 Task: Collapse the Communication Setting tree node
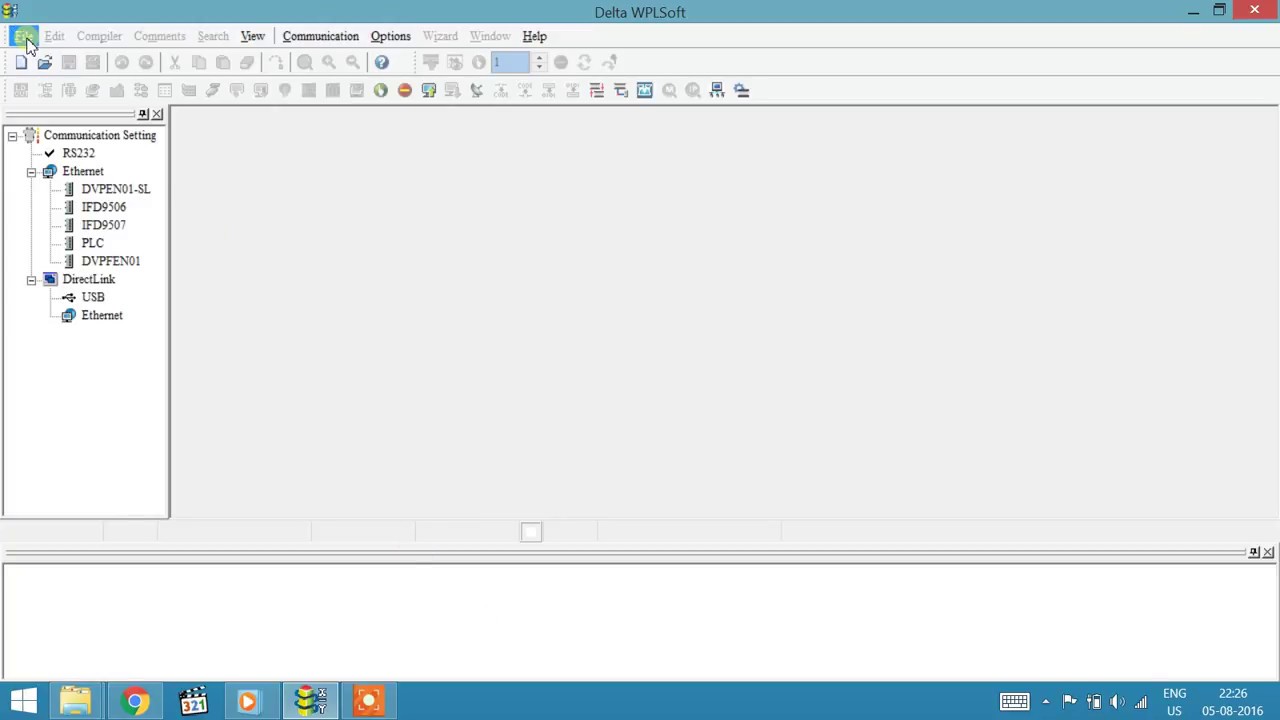tap(12, 135)
